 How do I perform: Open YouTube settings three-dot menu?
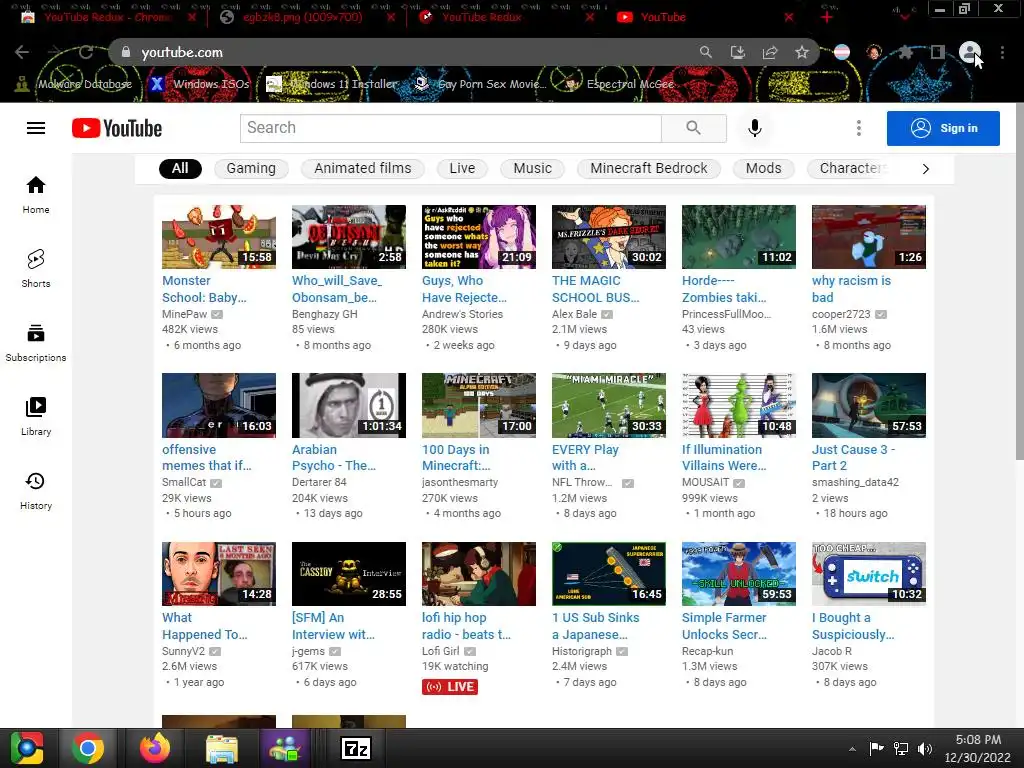(859, 128)
